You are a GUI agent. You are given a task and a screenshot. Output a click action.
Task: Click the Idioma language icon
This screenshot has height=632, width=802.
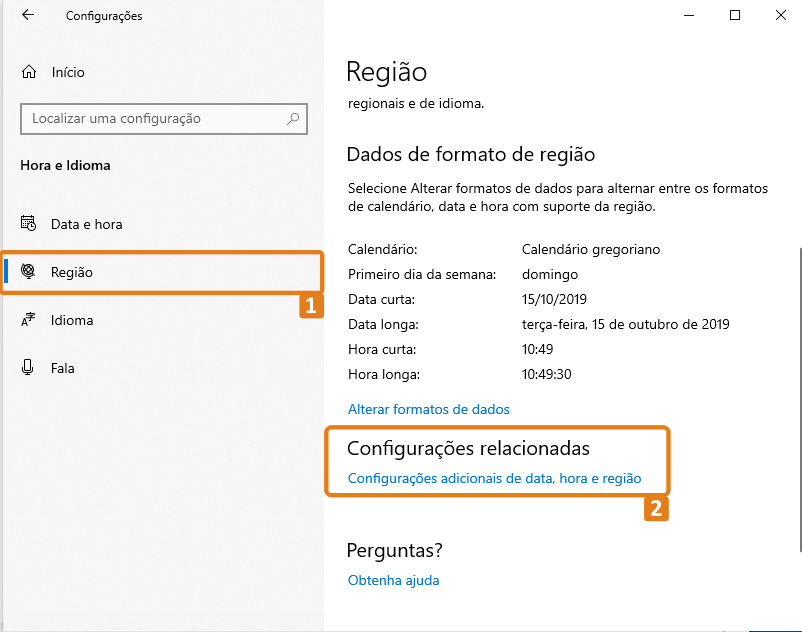pyautogui.click(x=29, y=320)
